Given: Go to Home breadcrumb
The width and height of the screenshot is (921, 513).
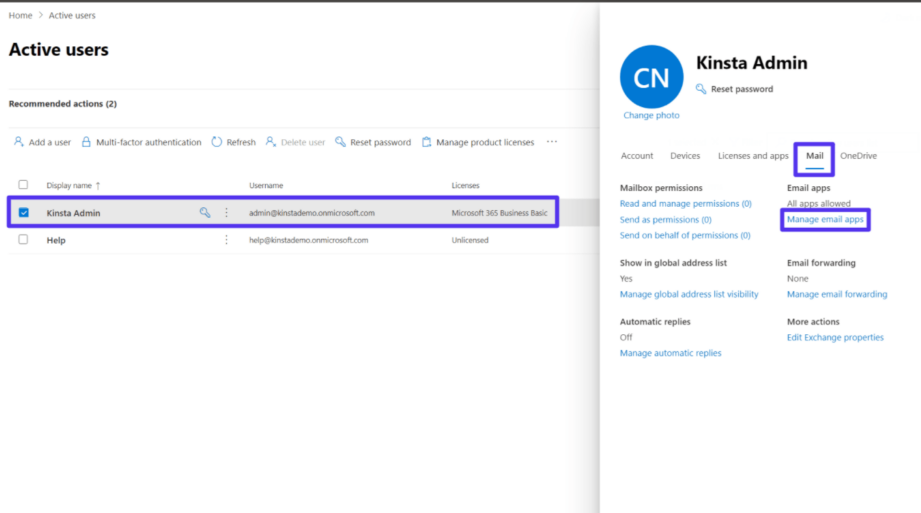Looking at the screenshot, I should tap(21, 15).
